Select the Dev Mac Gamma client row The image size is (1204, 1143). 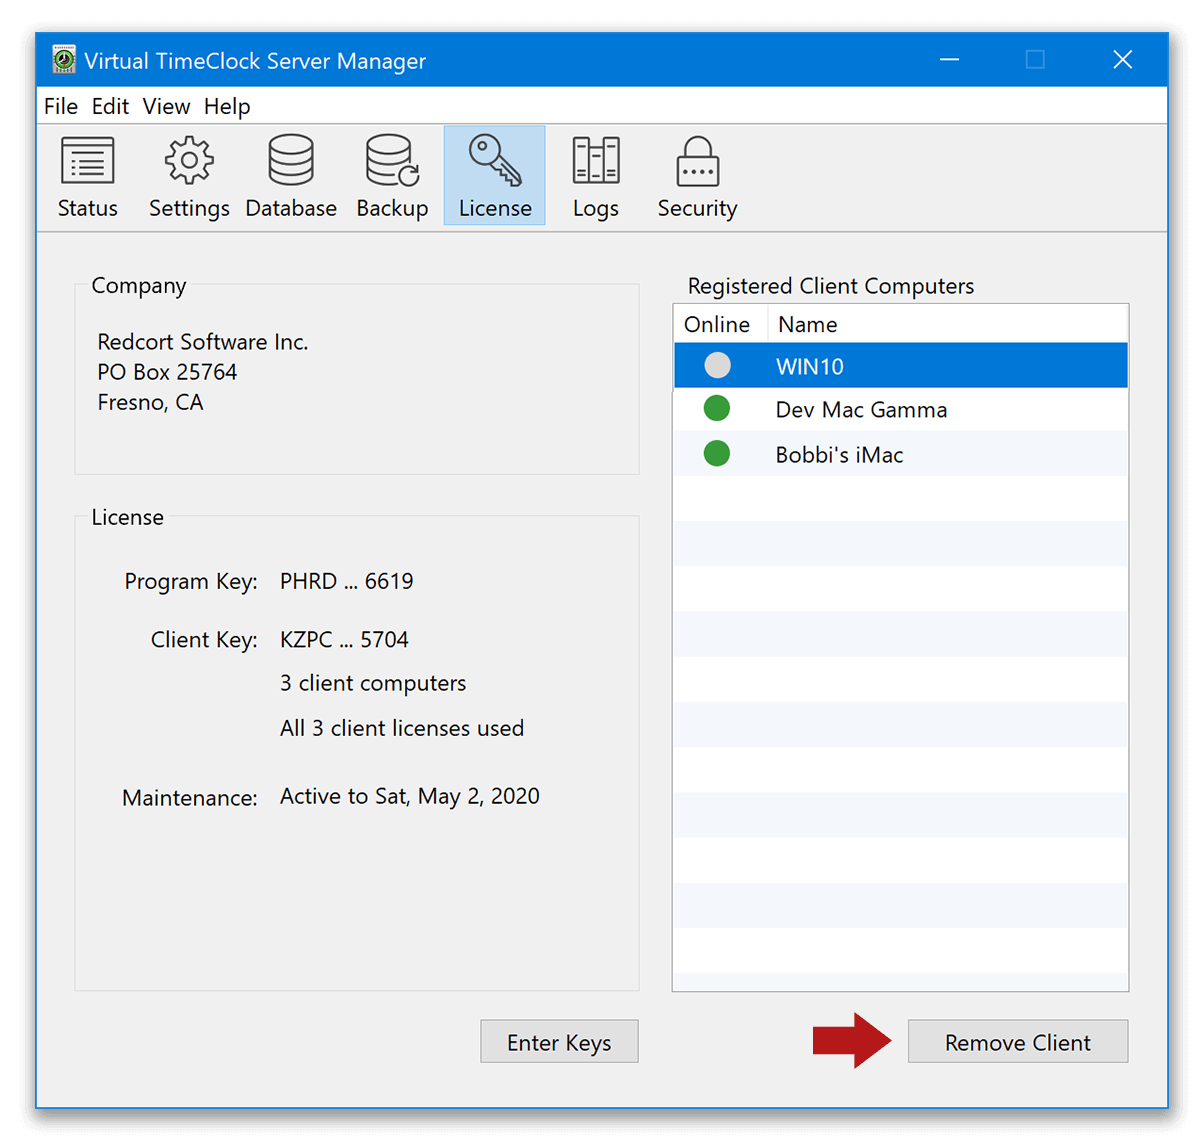tap(860, 408)
